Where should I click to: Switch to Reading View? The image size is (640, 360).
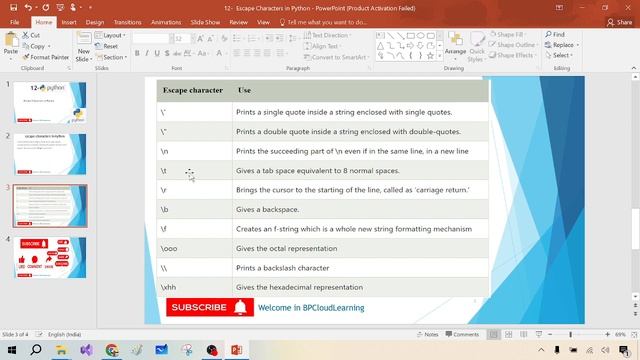tap(524, 334)
